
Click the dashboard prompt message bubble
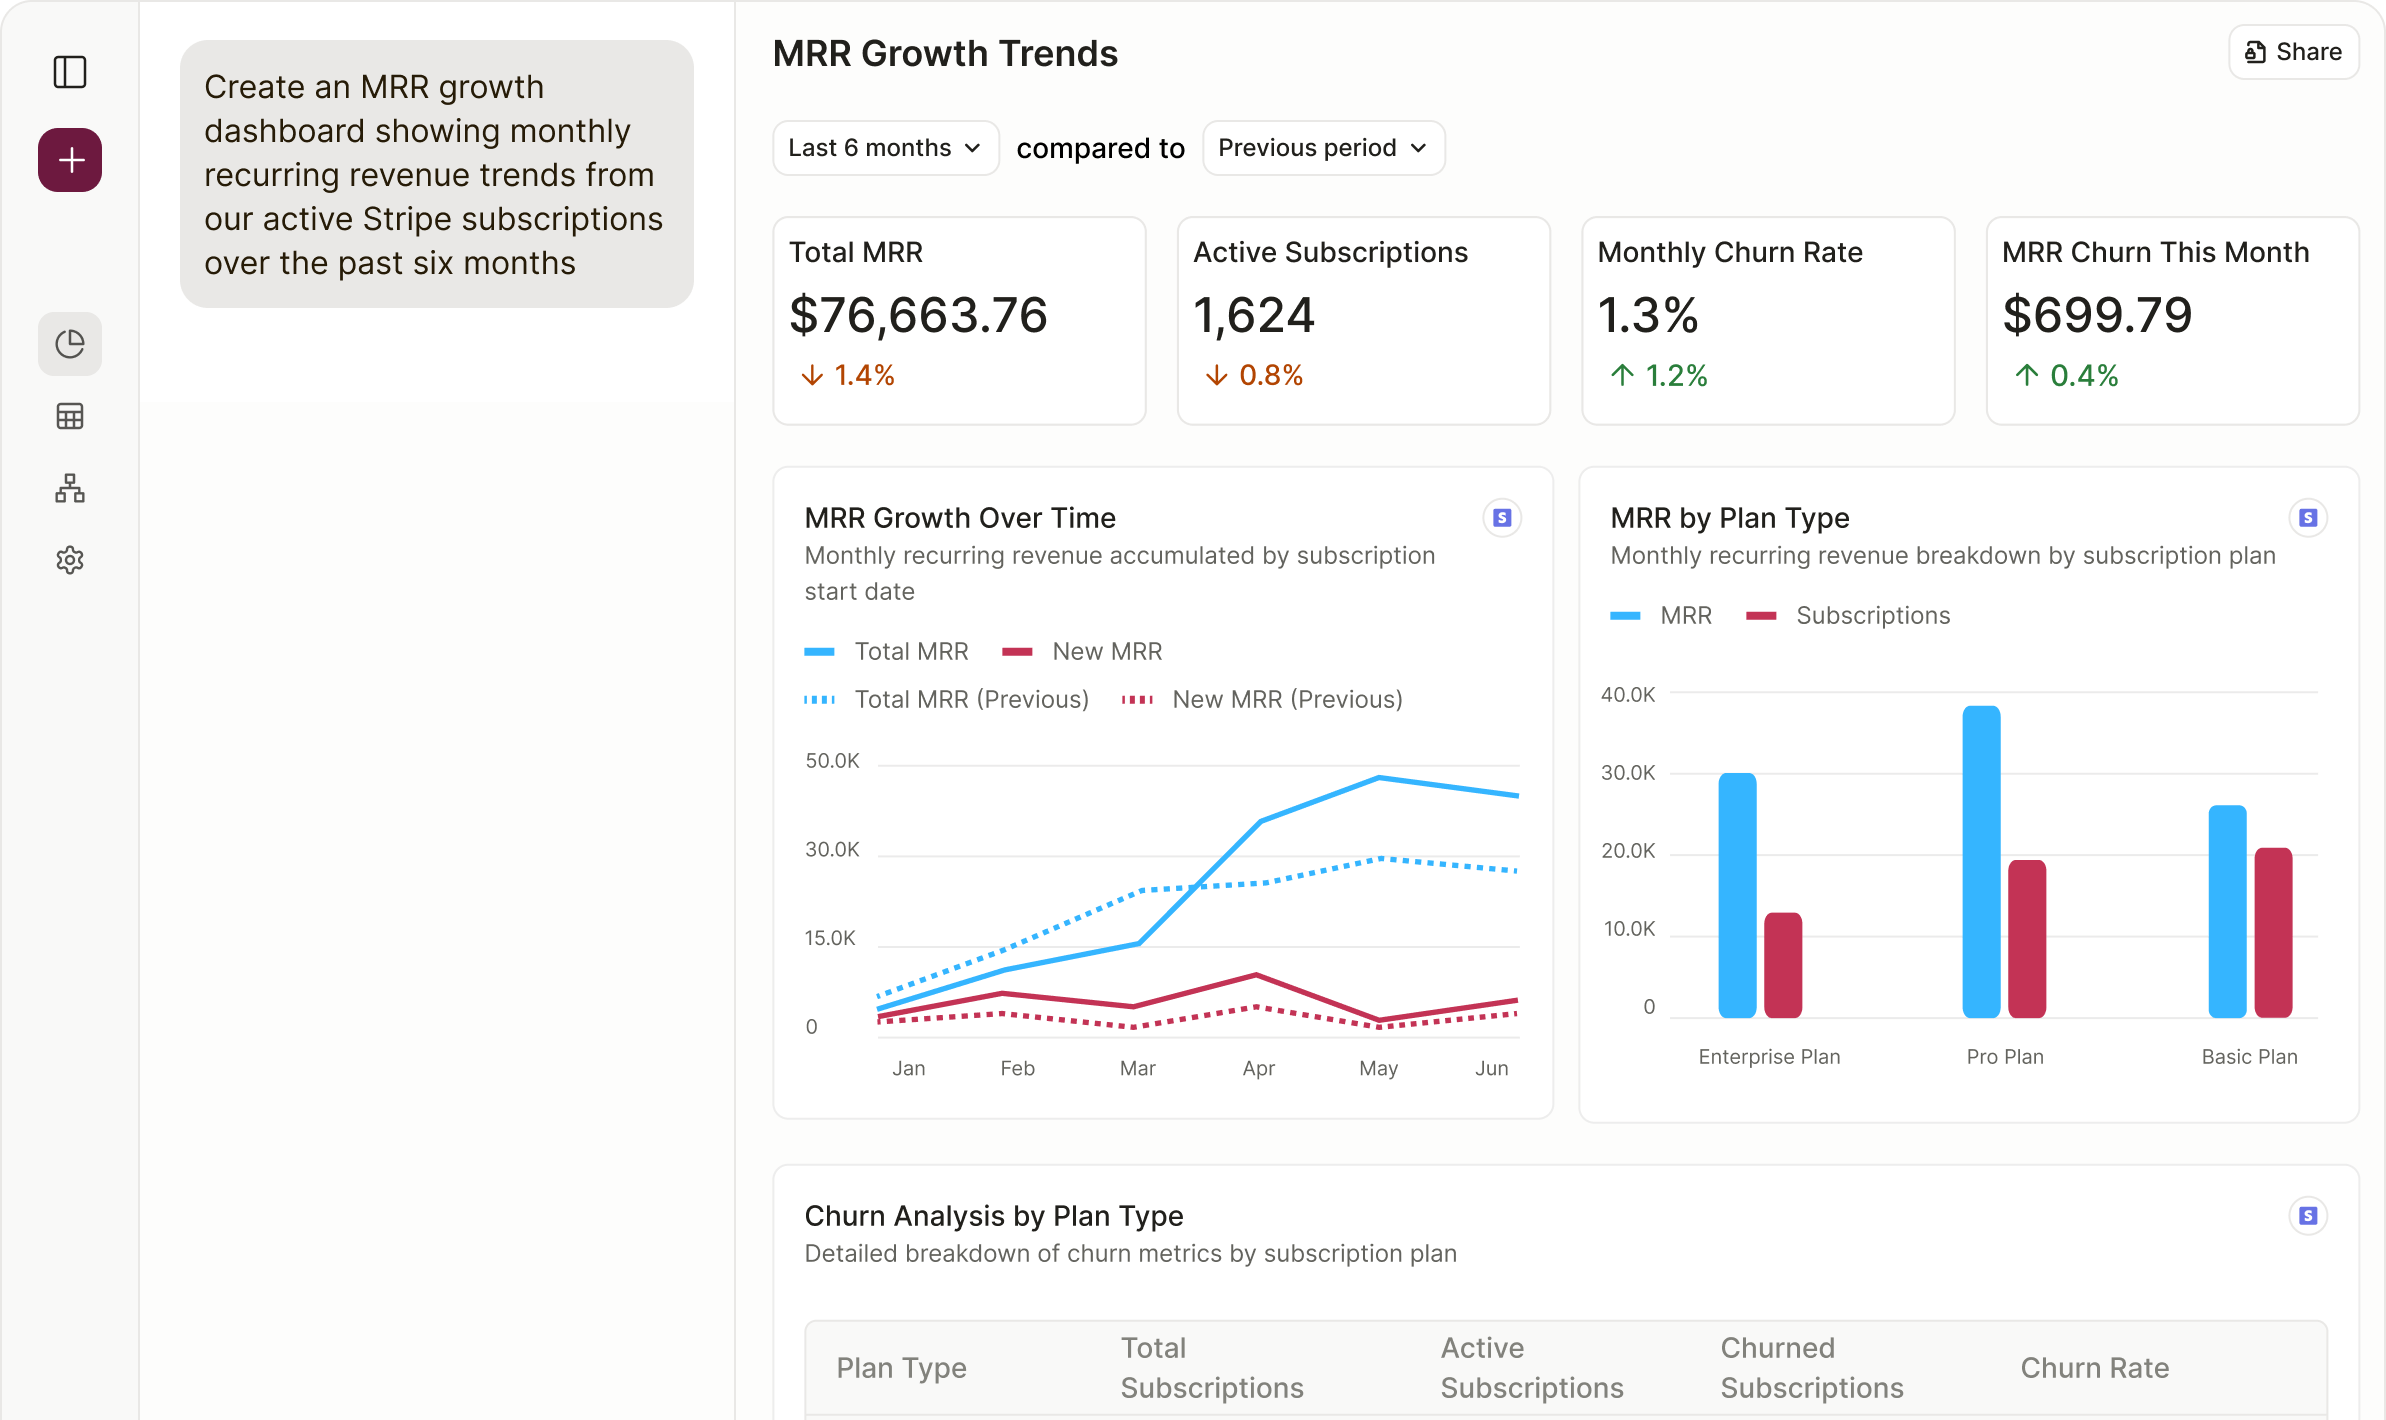pos(436,174)
